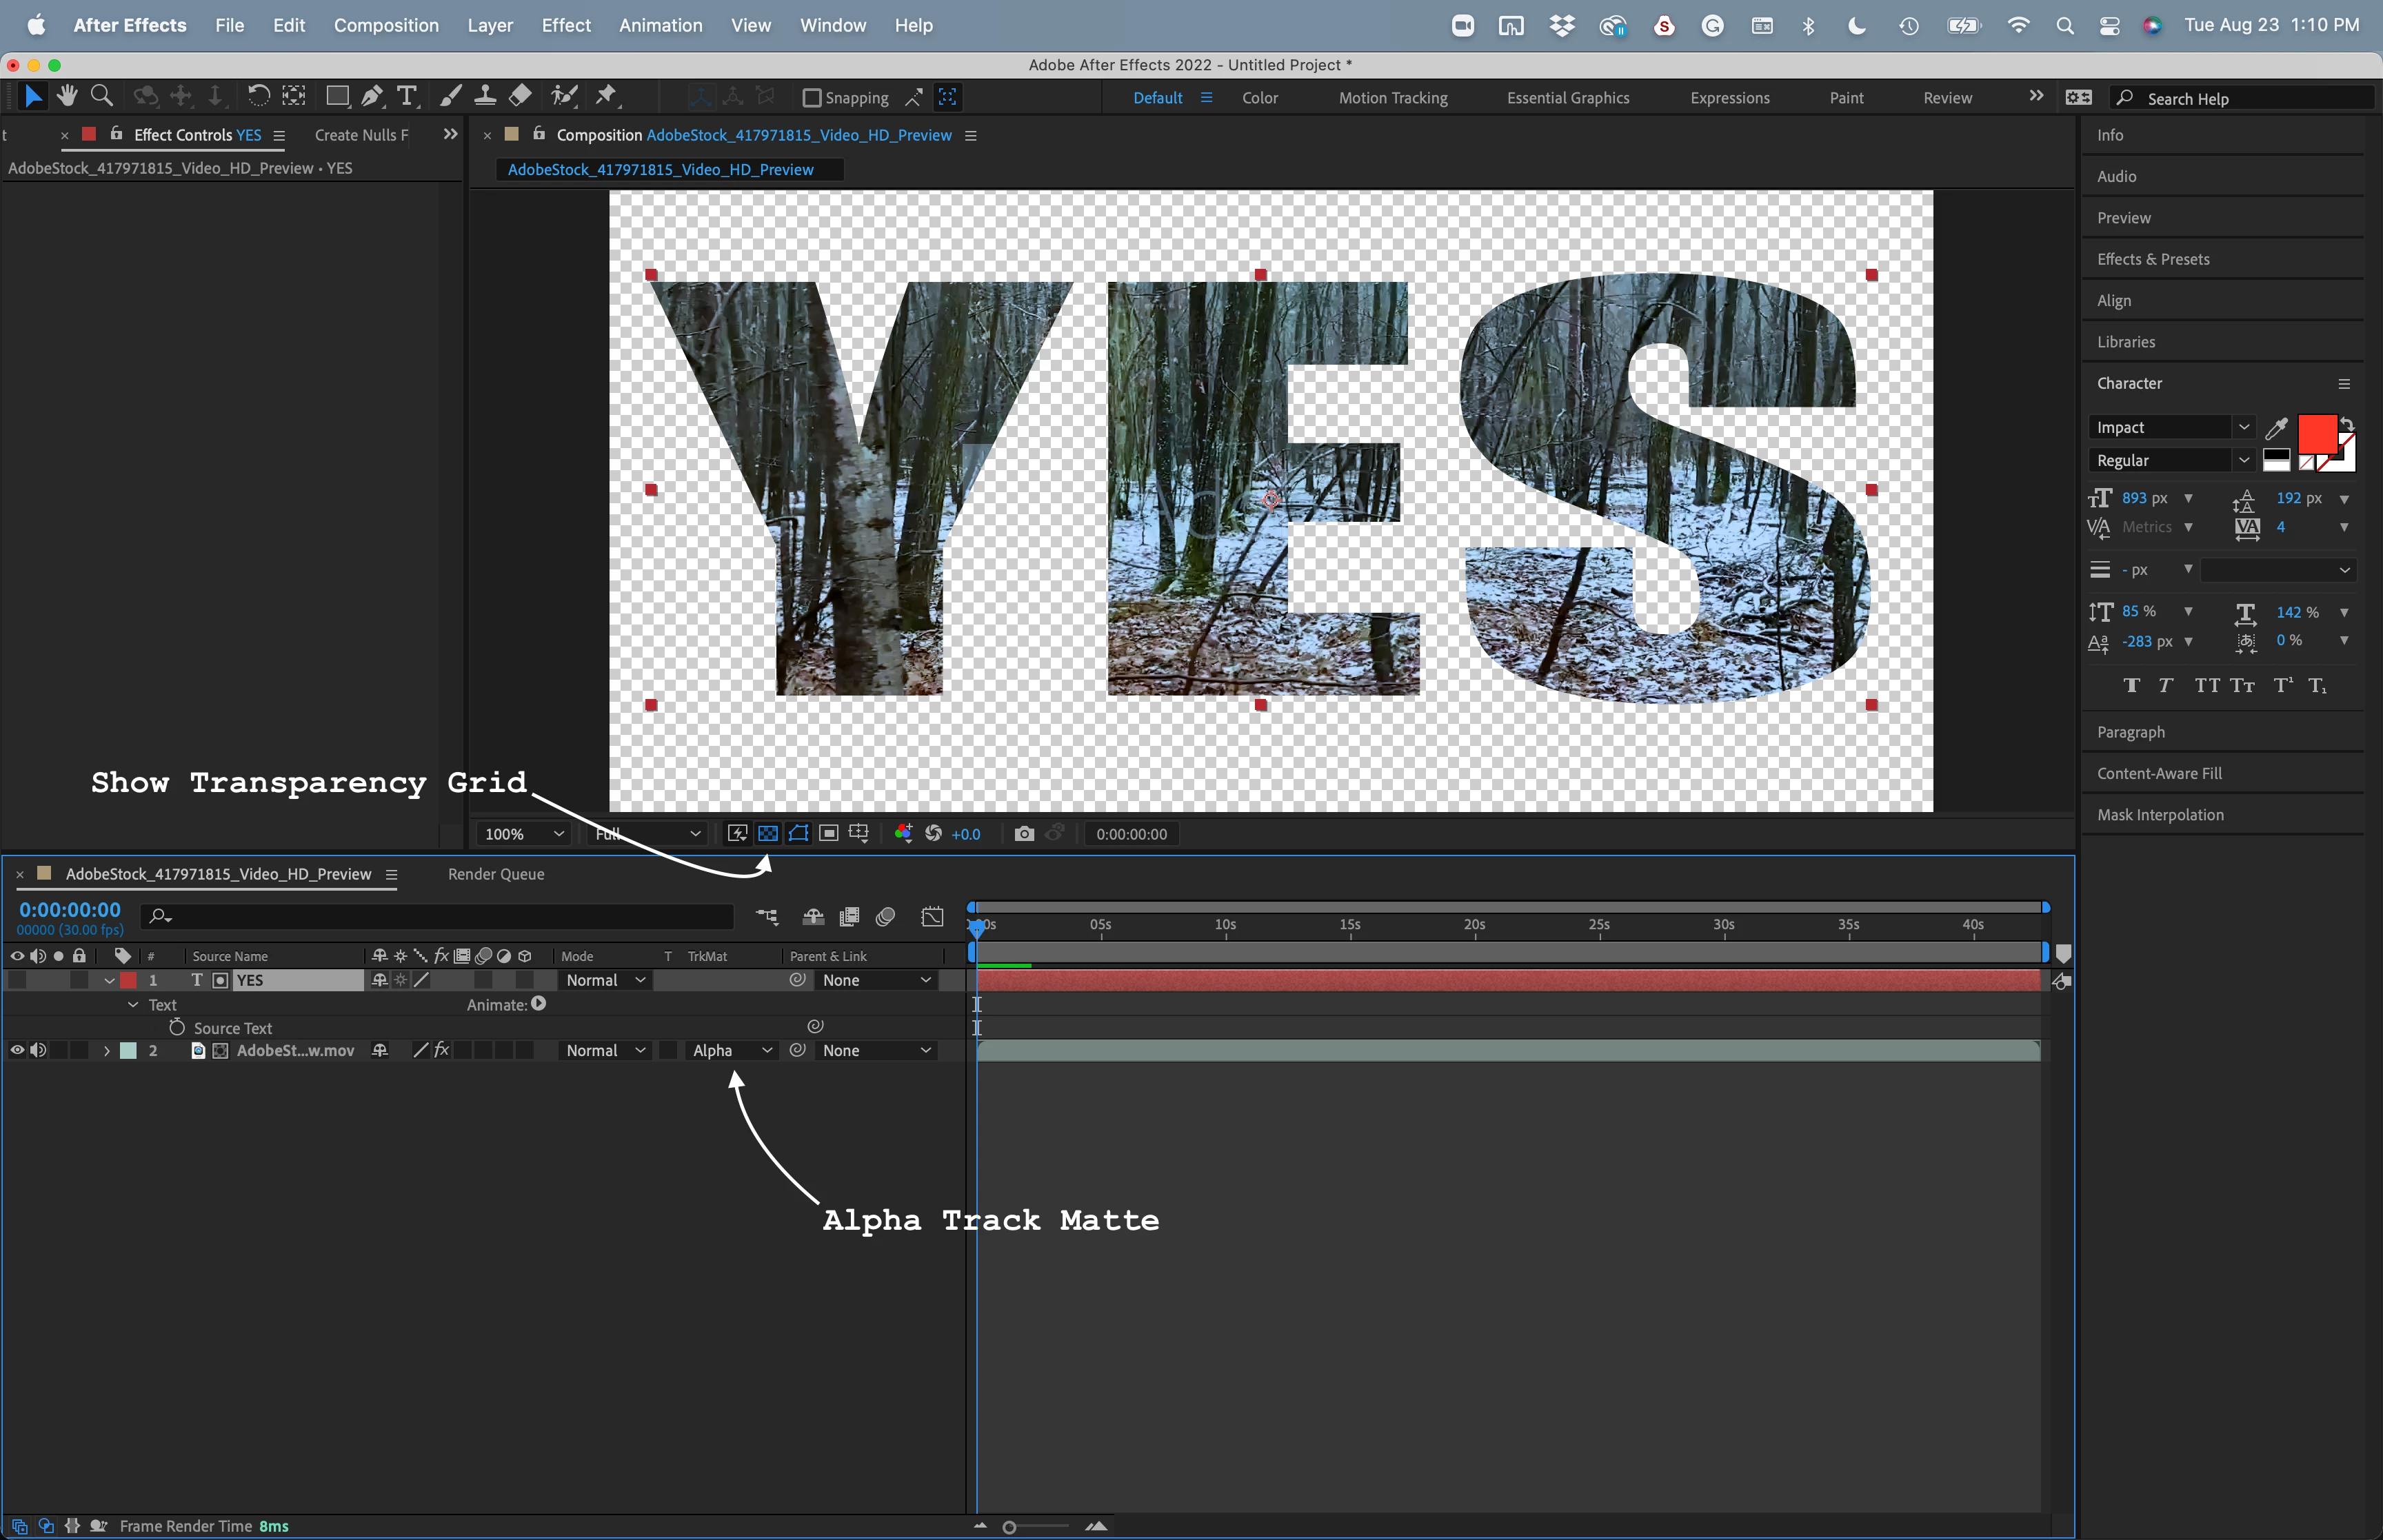Select the Pen tool

point(371,96)
